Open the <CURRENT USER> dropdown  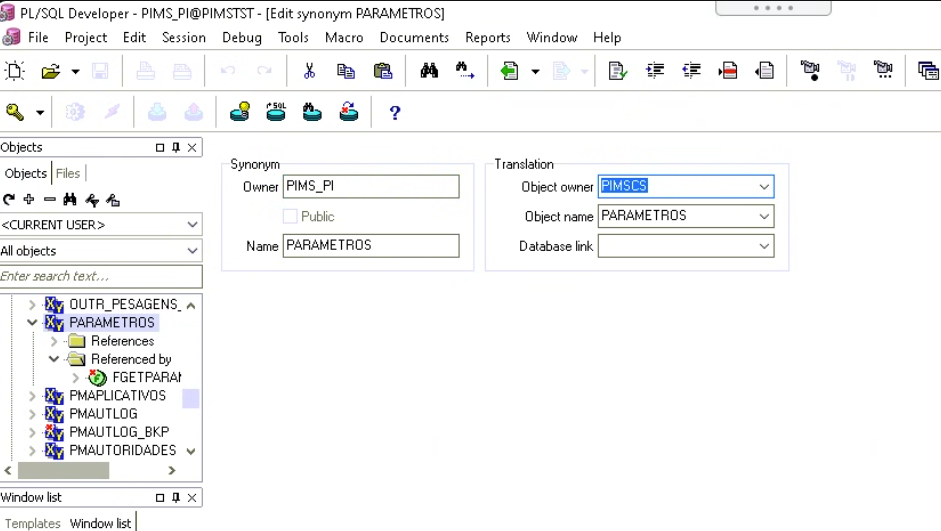tap(101, 224)
